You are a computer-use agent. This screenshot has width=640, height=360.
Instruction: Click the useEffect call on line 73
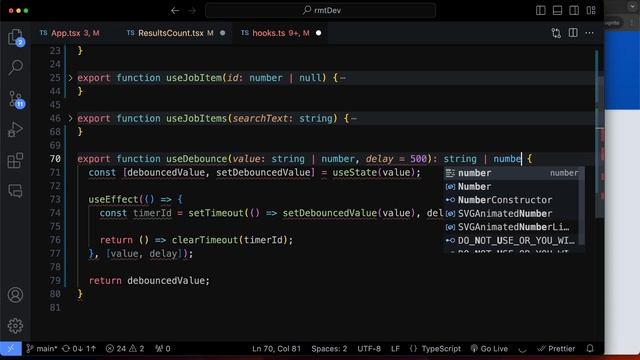[x=113, y=200]
